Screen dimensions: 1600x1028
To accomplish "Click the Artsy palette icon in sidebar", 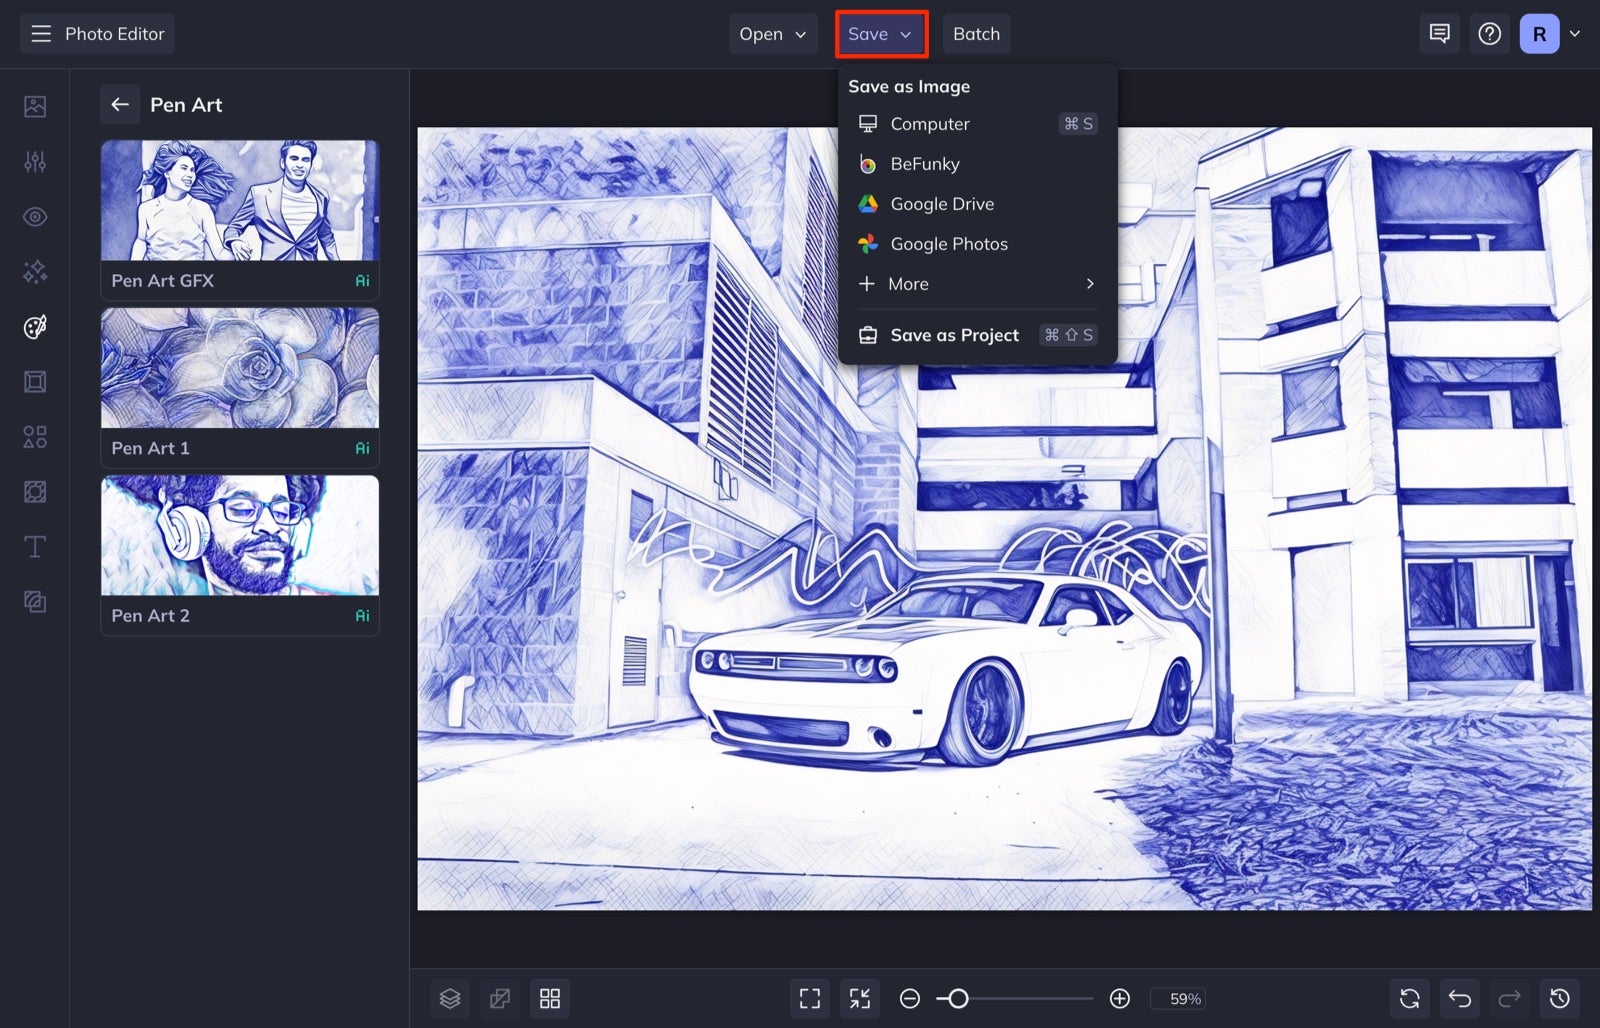I will pyautogui.click(x=34, y=326).
